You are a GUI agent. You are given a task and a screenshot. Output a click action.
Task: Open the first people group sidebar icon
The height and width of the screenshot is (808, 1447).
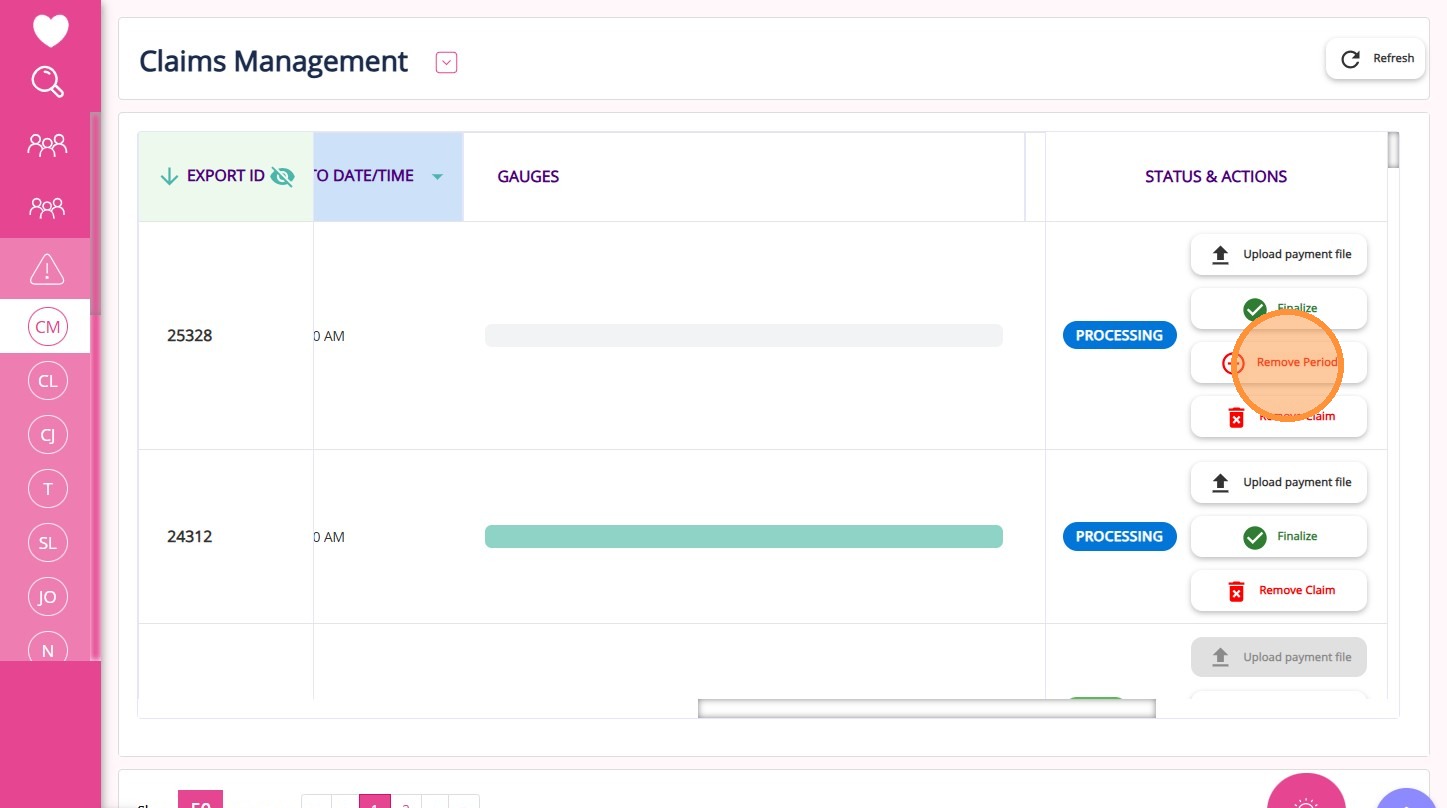click(x=47, y=146)
